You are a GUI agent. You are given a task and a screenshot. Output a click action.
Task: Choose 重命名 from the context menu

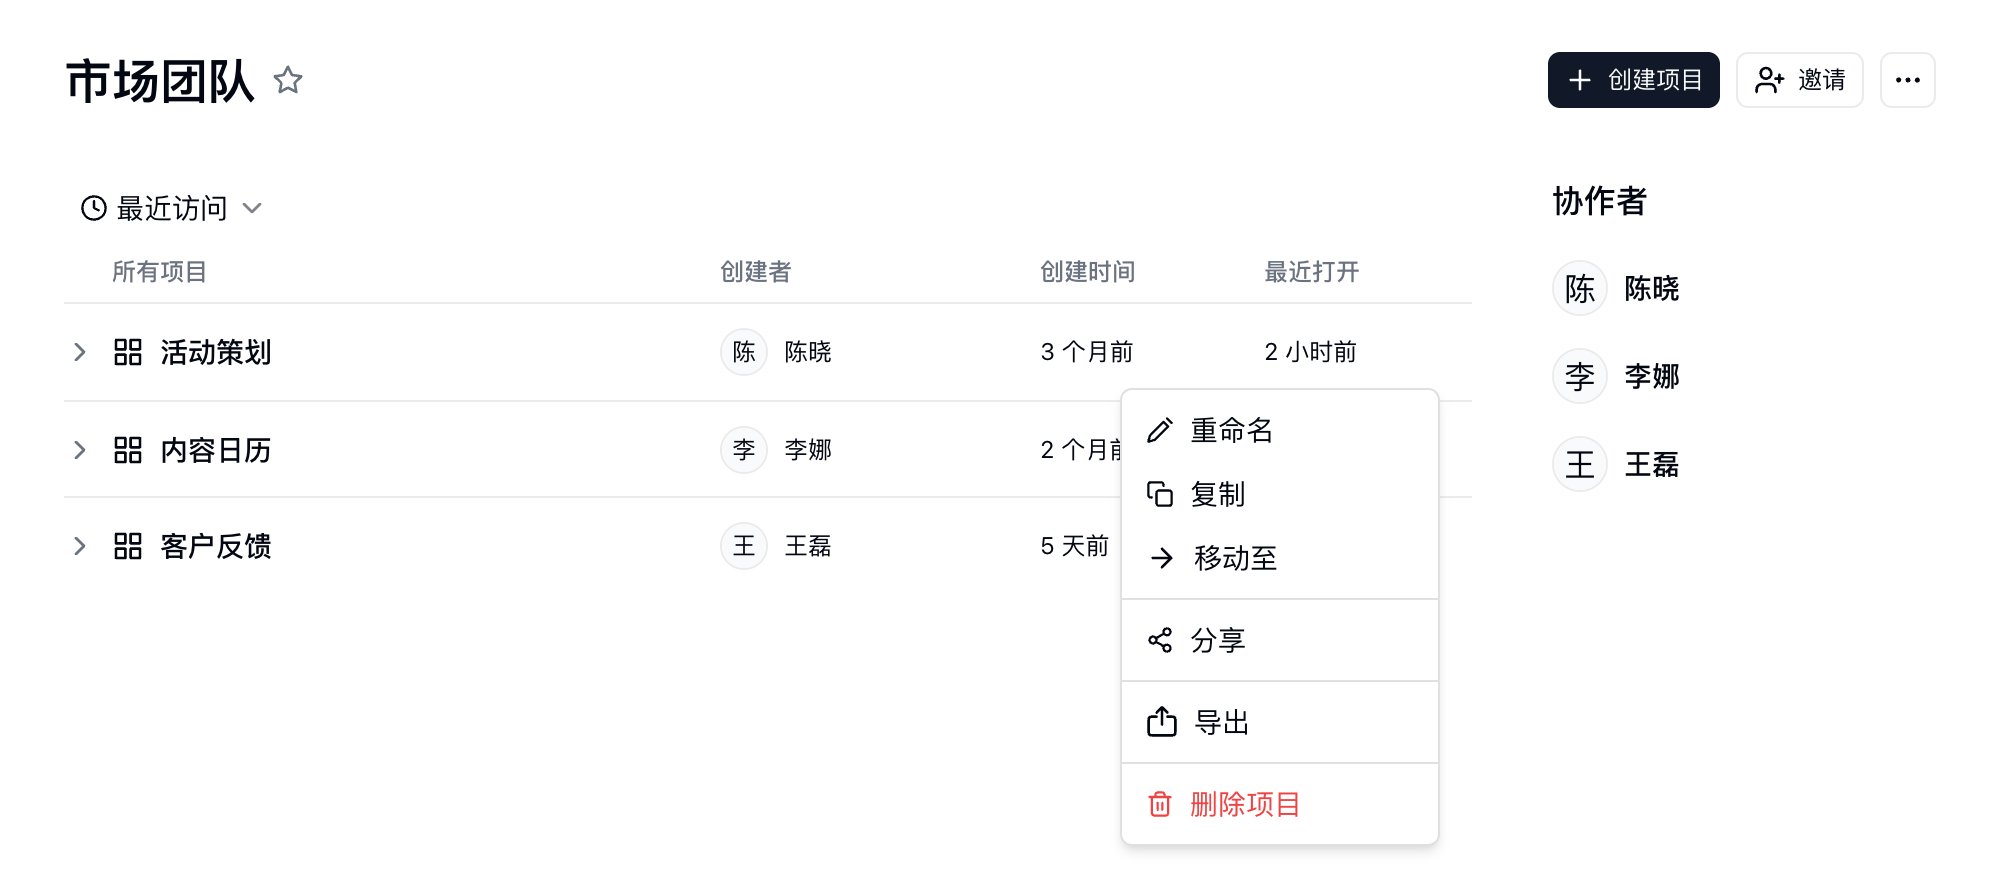tap(1280, 430)
